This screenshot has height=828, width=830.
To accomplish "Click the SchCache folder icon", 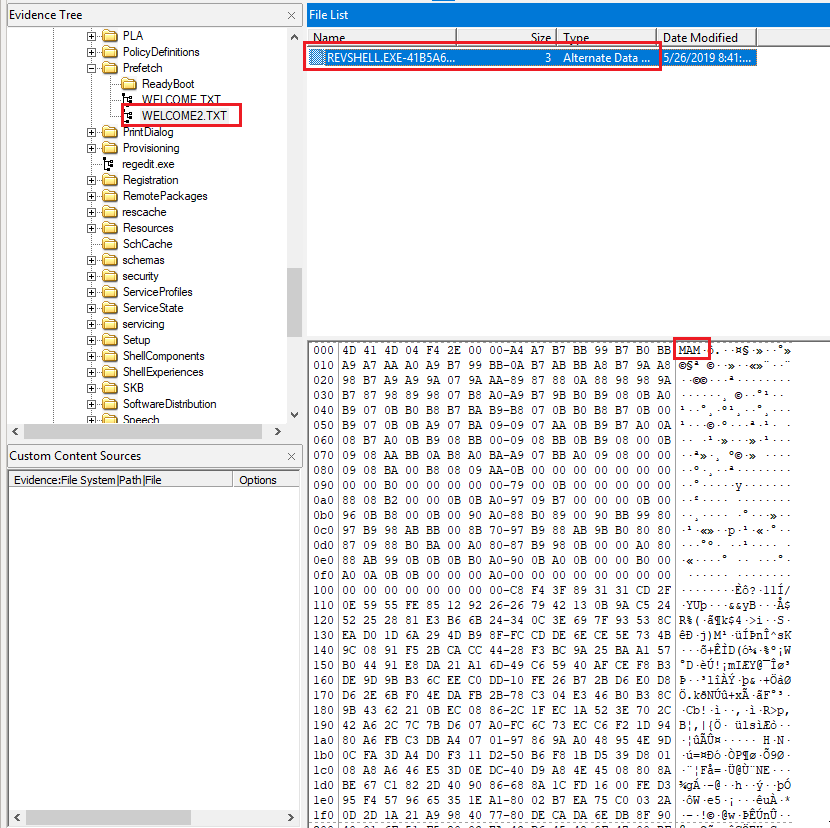I will [110, 244].
